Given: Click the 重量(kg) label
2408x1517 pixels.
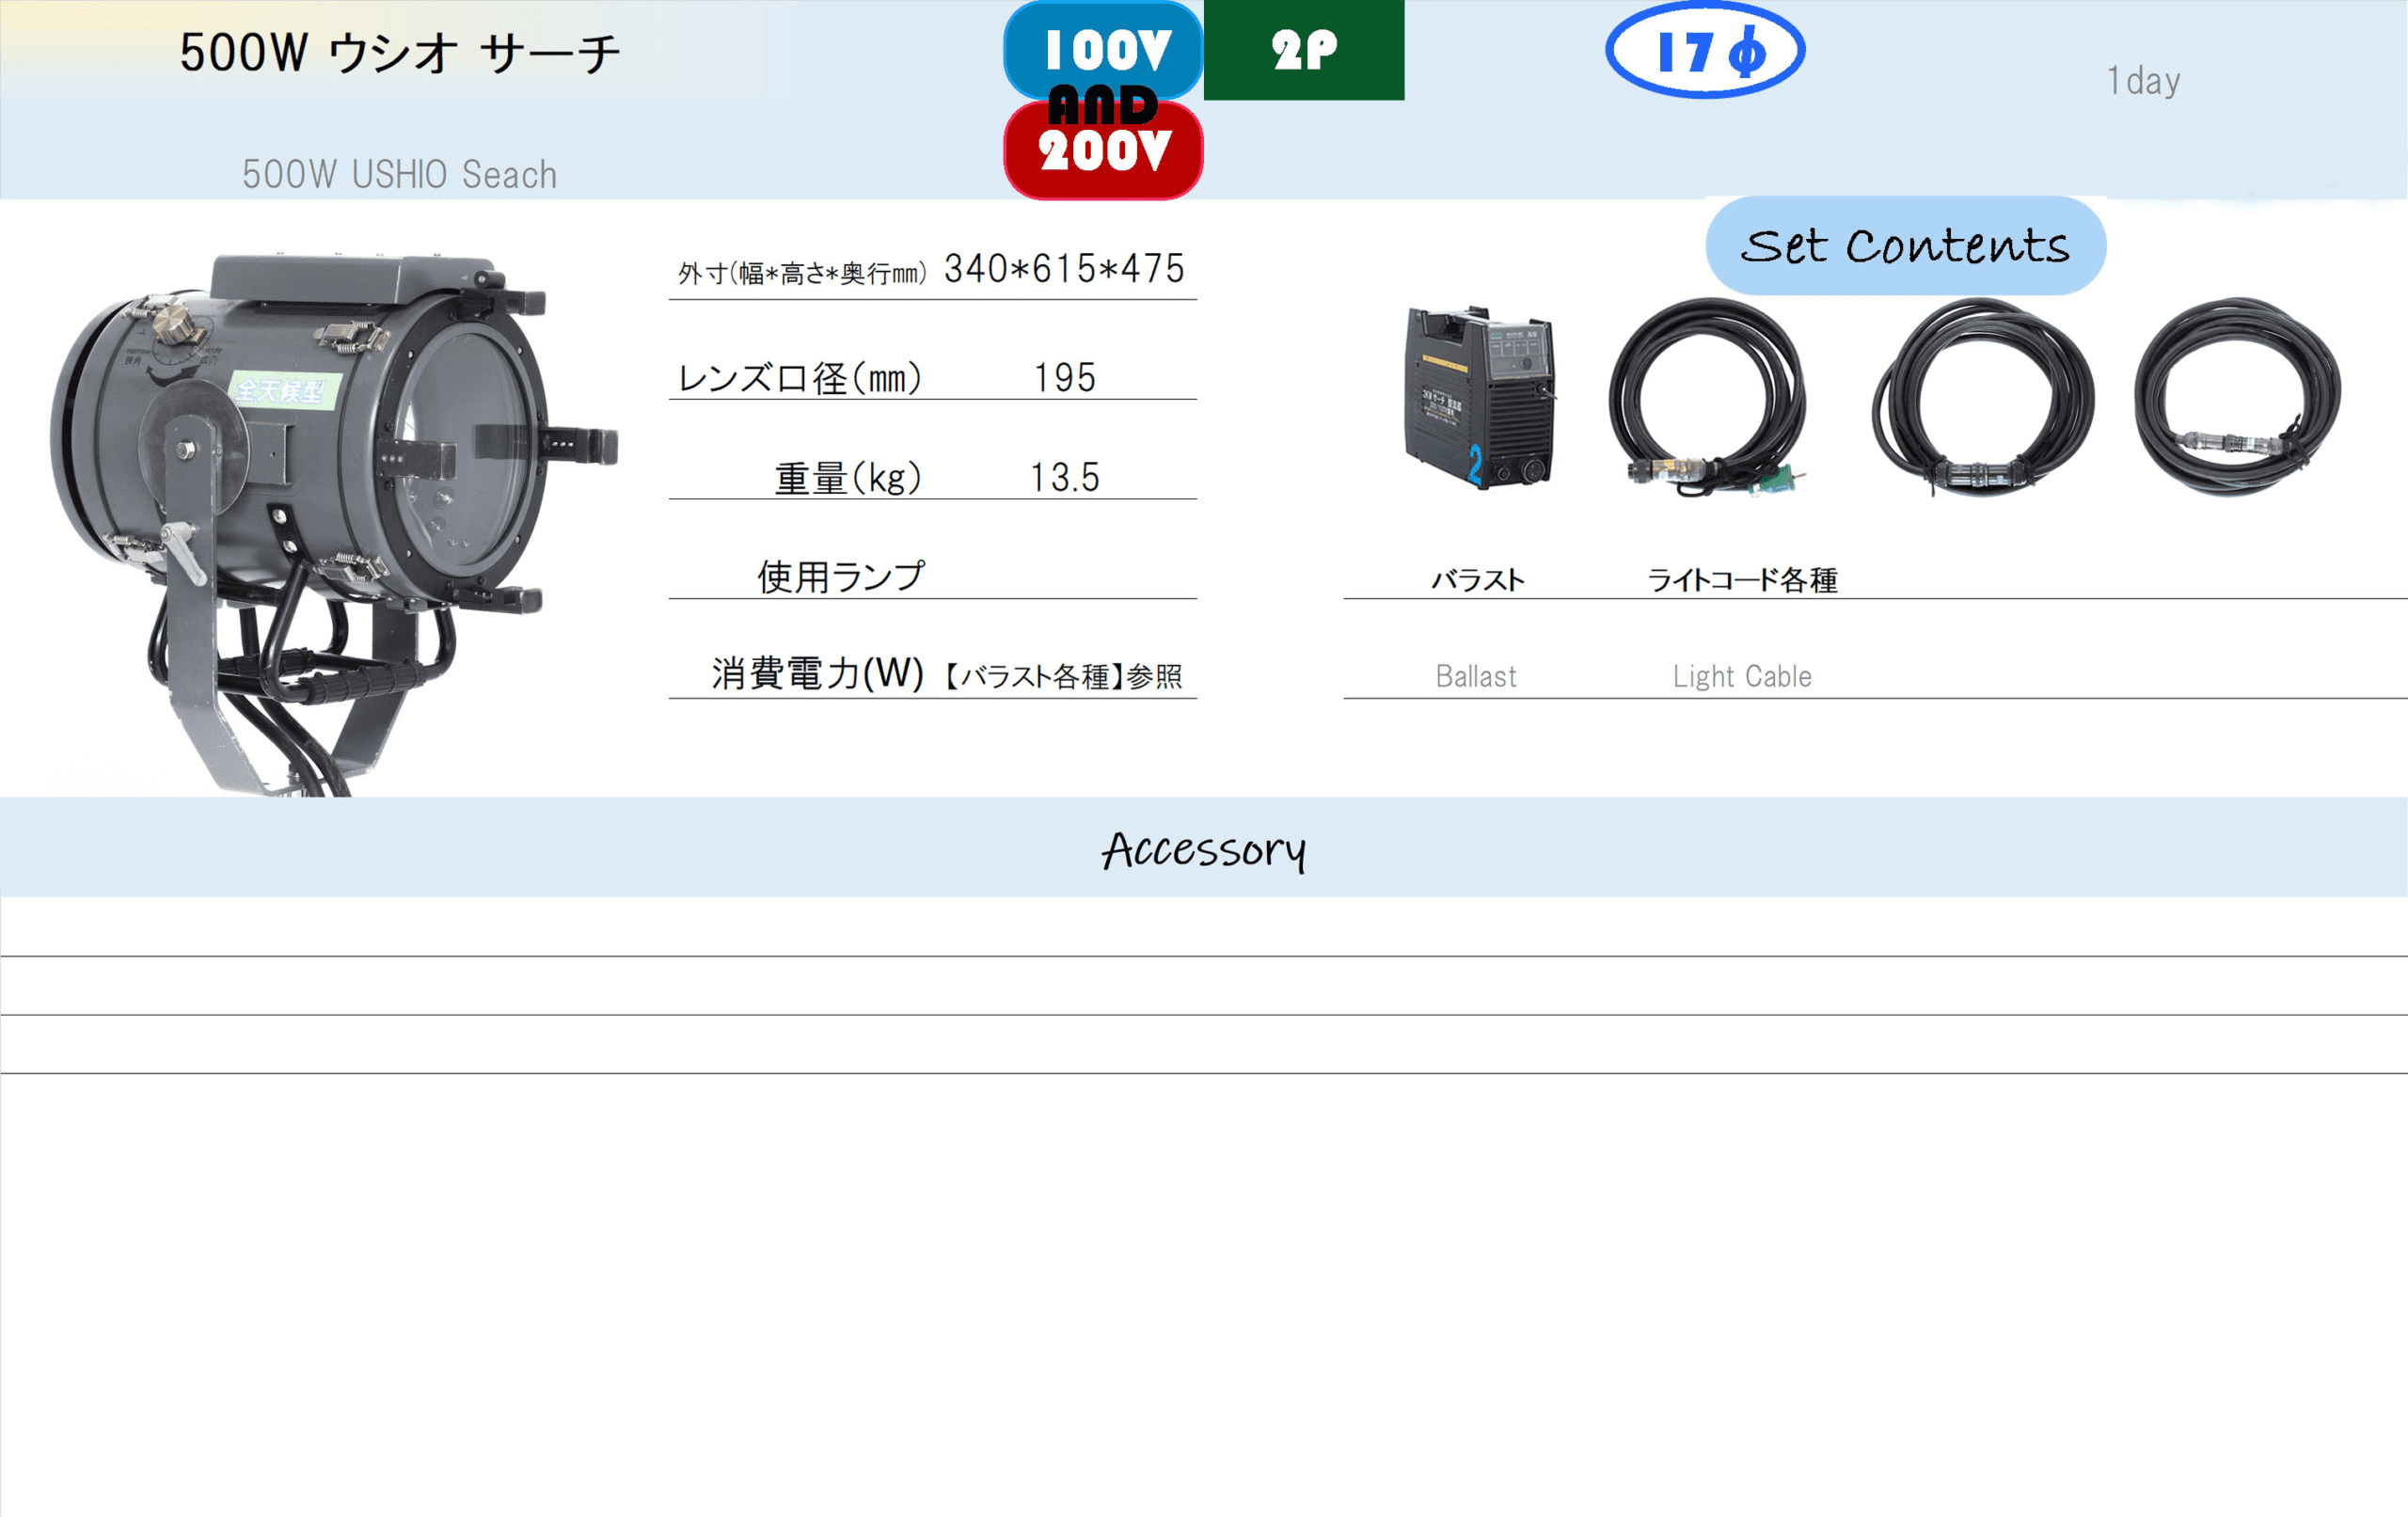Looking at the screenshot, I should [848, 478].
